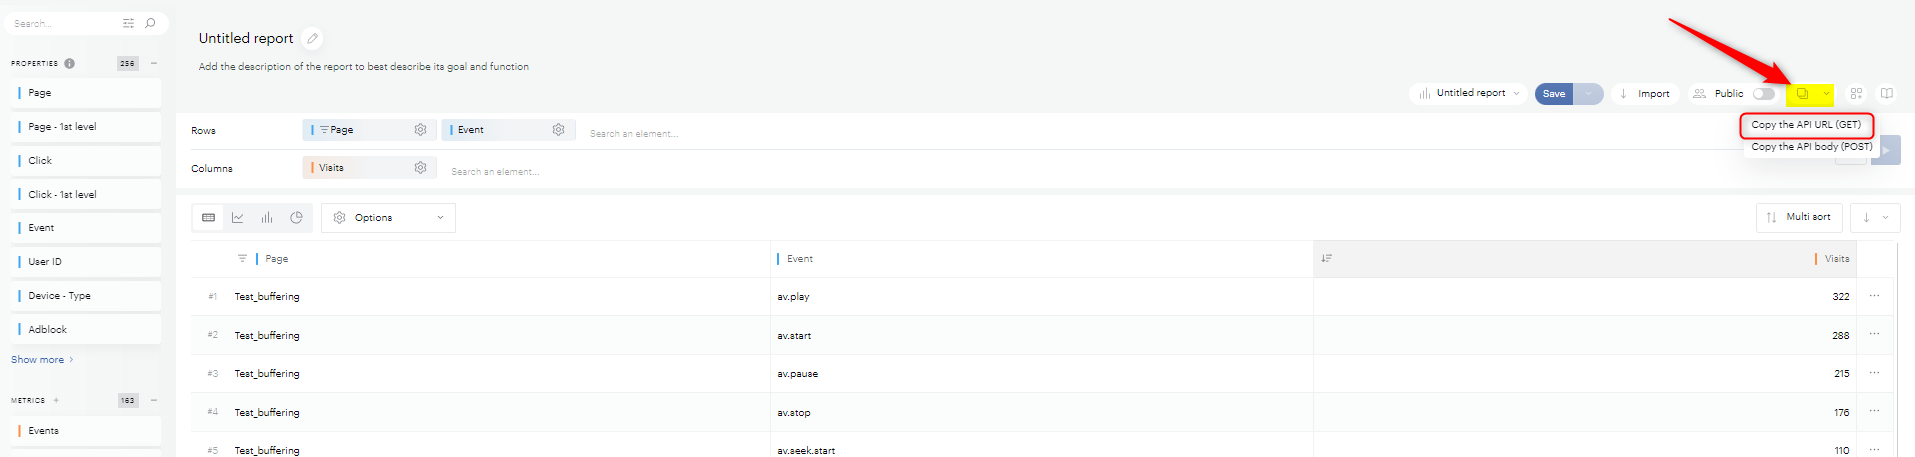
Task: Select the bar chart visualization icon
Action: [267, 218]
